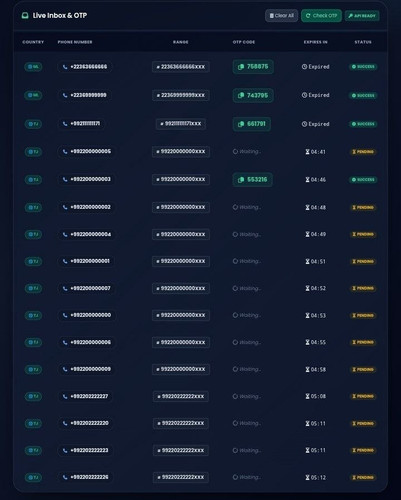Viewport: 401px width, 500px height.
Task: Click the country badge of the +992200000000 row
Action: click(x=33, y=315)
